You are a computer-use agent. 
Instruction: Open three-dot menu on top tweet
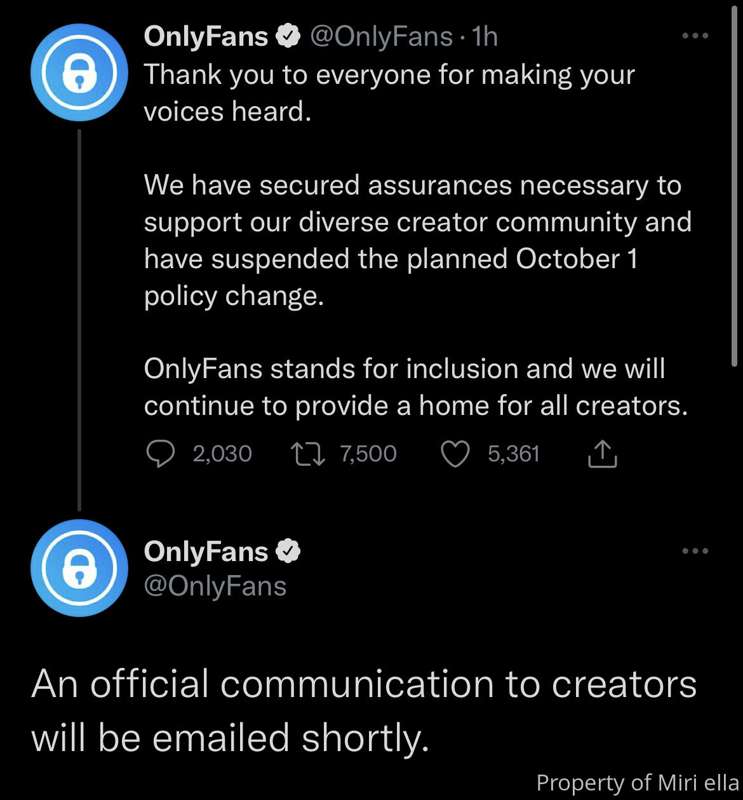[695, 36]
